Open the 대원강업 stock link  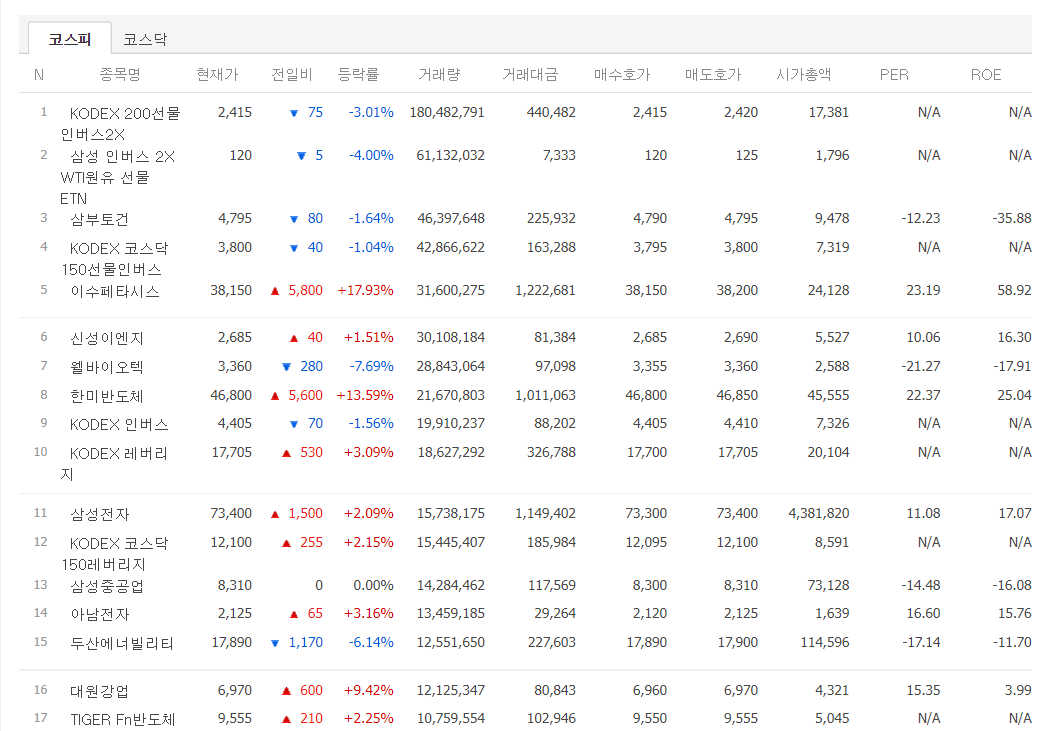(x=99, y=691)
